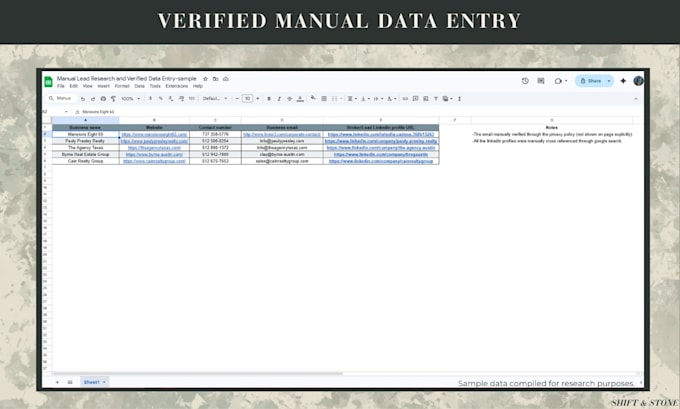Open the borders tool
680x409 pixels.
(x=324, y=99)
